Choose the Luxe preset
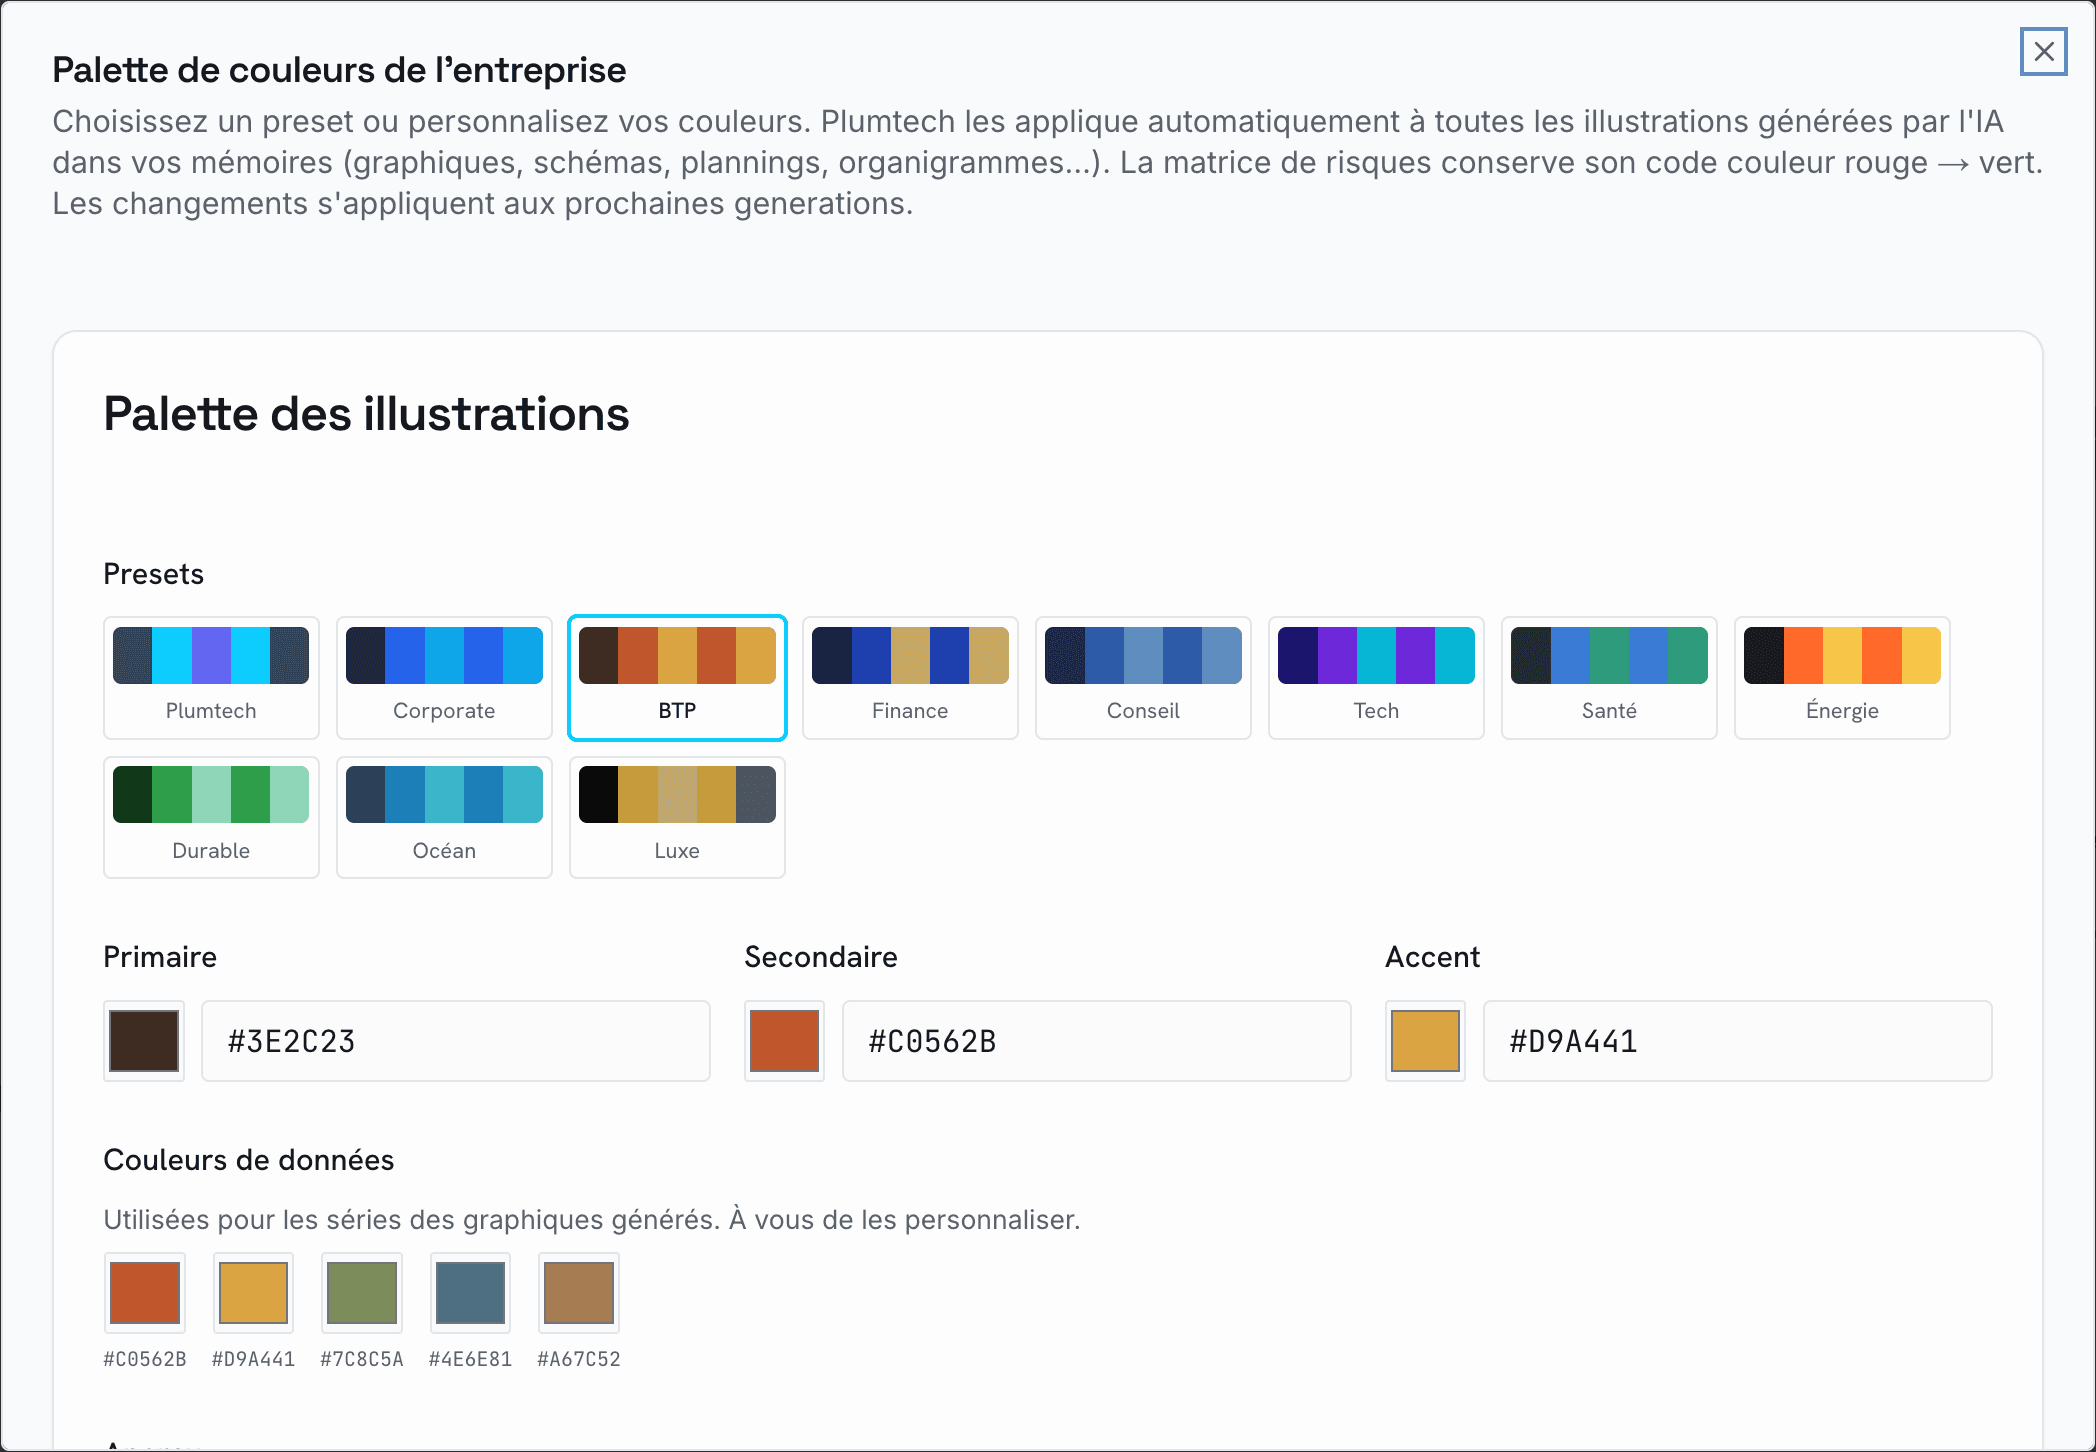Image resolution: width=2096 pixels, height=1452 pixels. pyautogui.click(x=677, y=817)
